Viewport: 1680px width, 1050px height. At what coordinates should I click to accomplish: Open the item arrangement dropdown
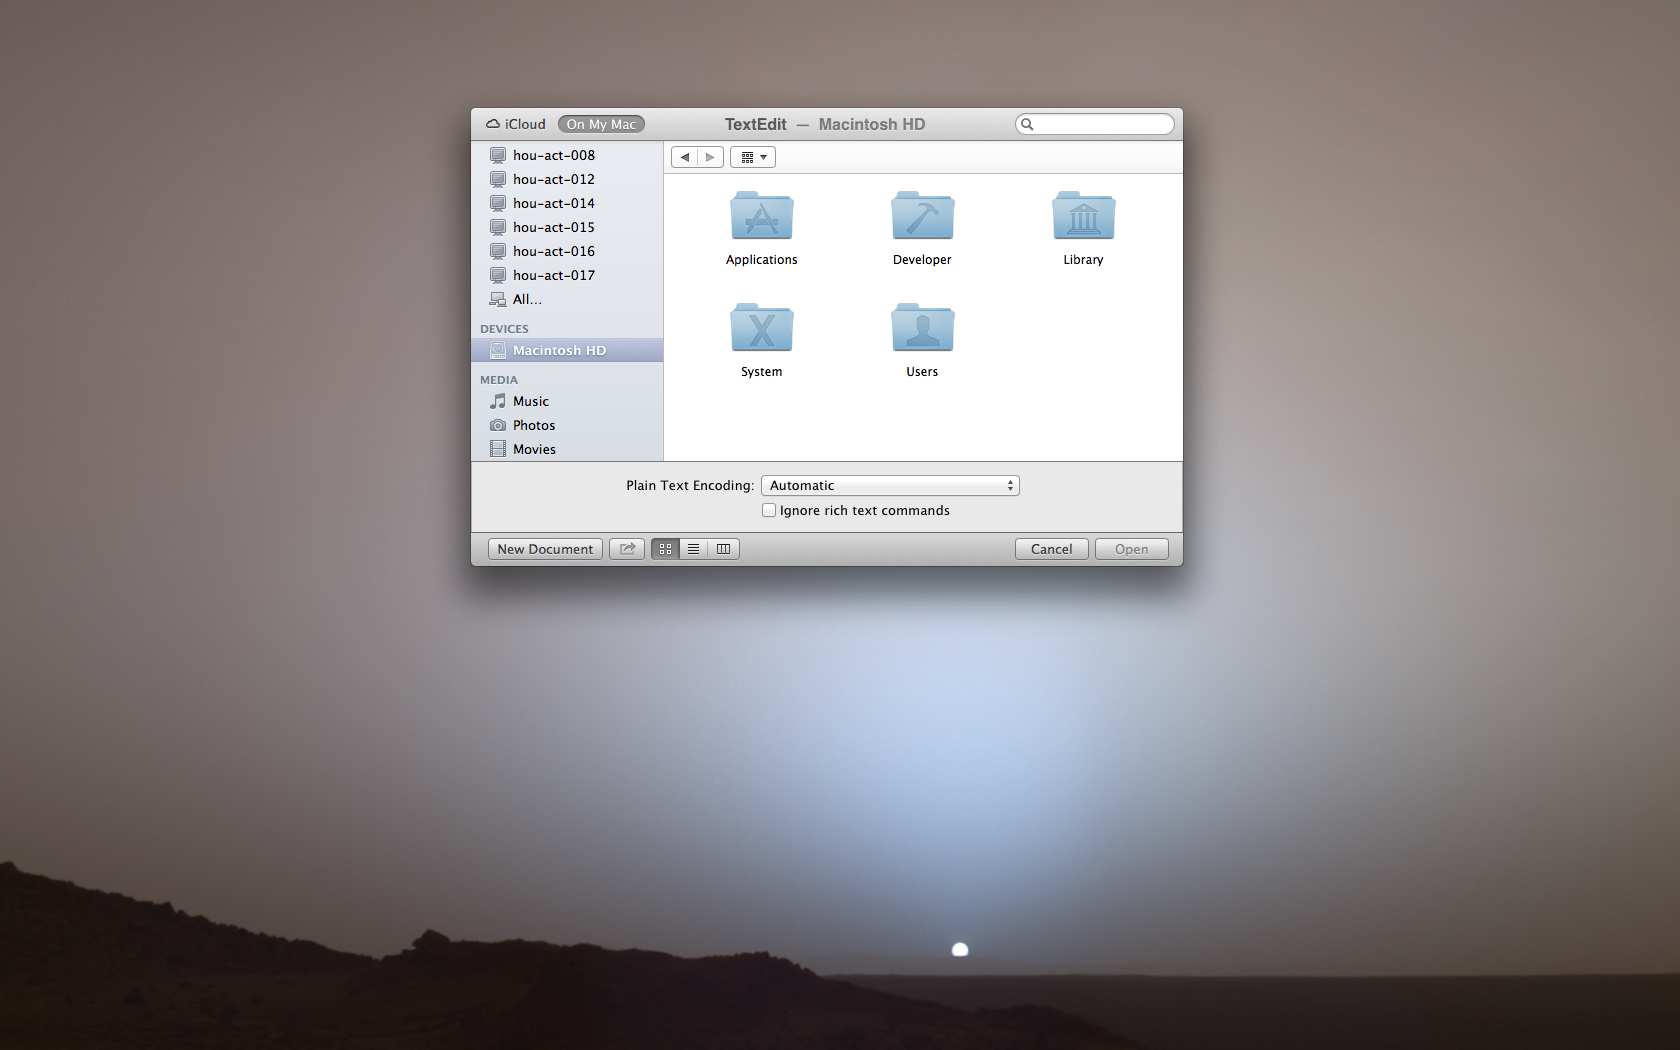[x=753, y=157]
